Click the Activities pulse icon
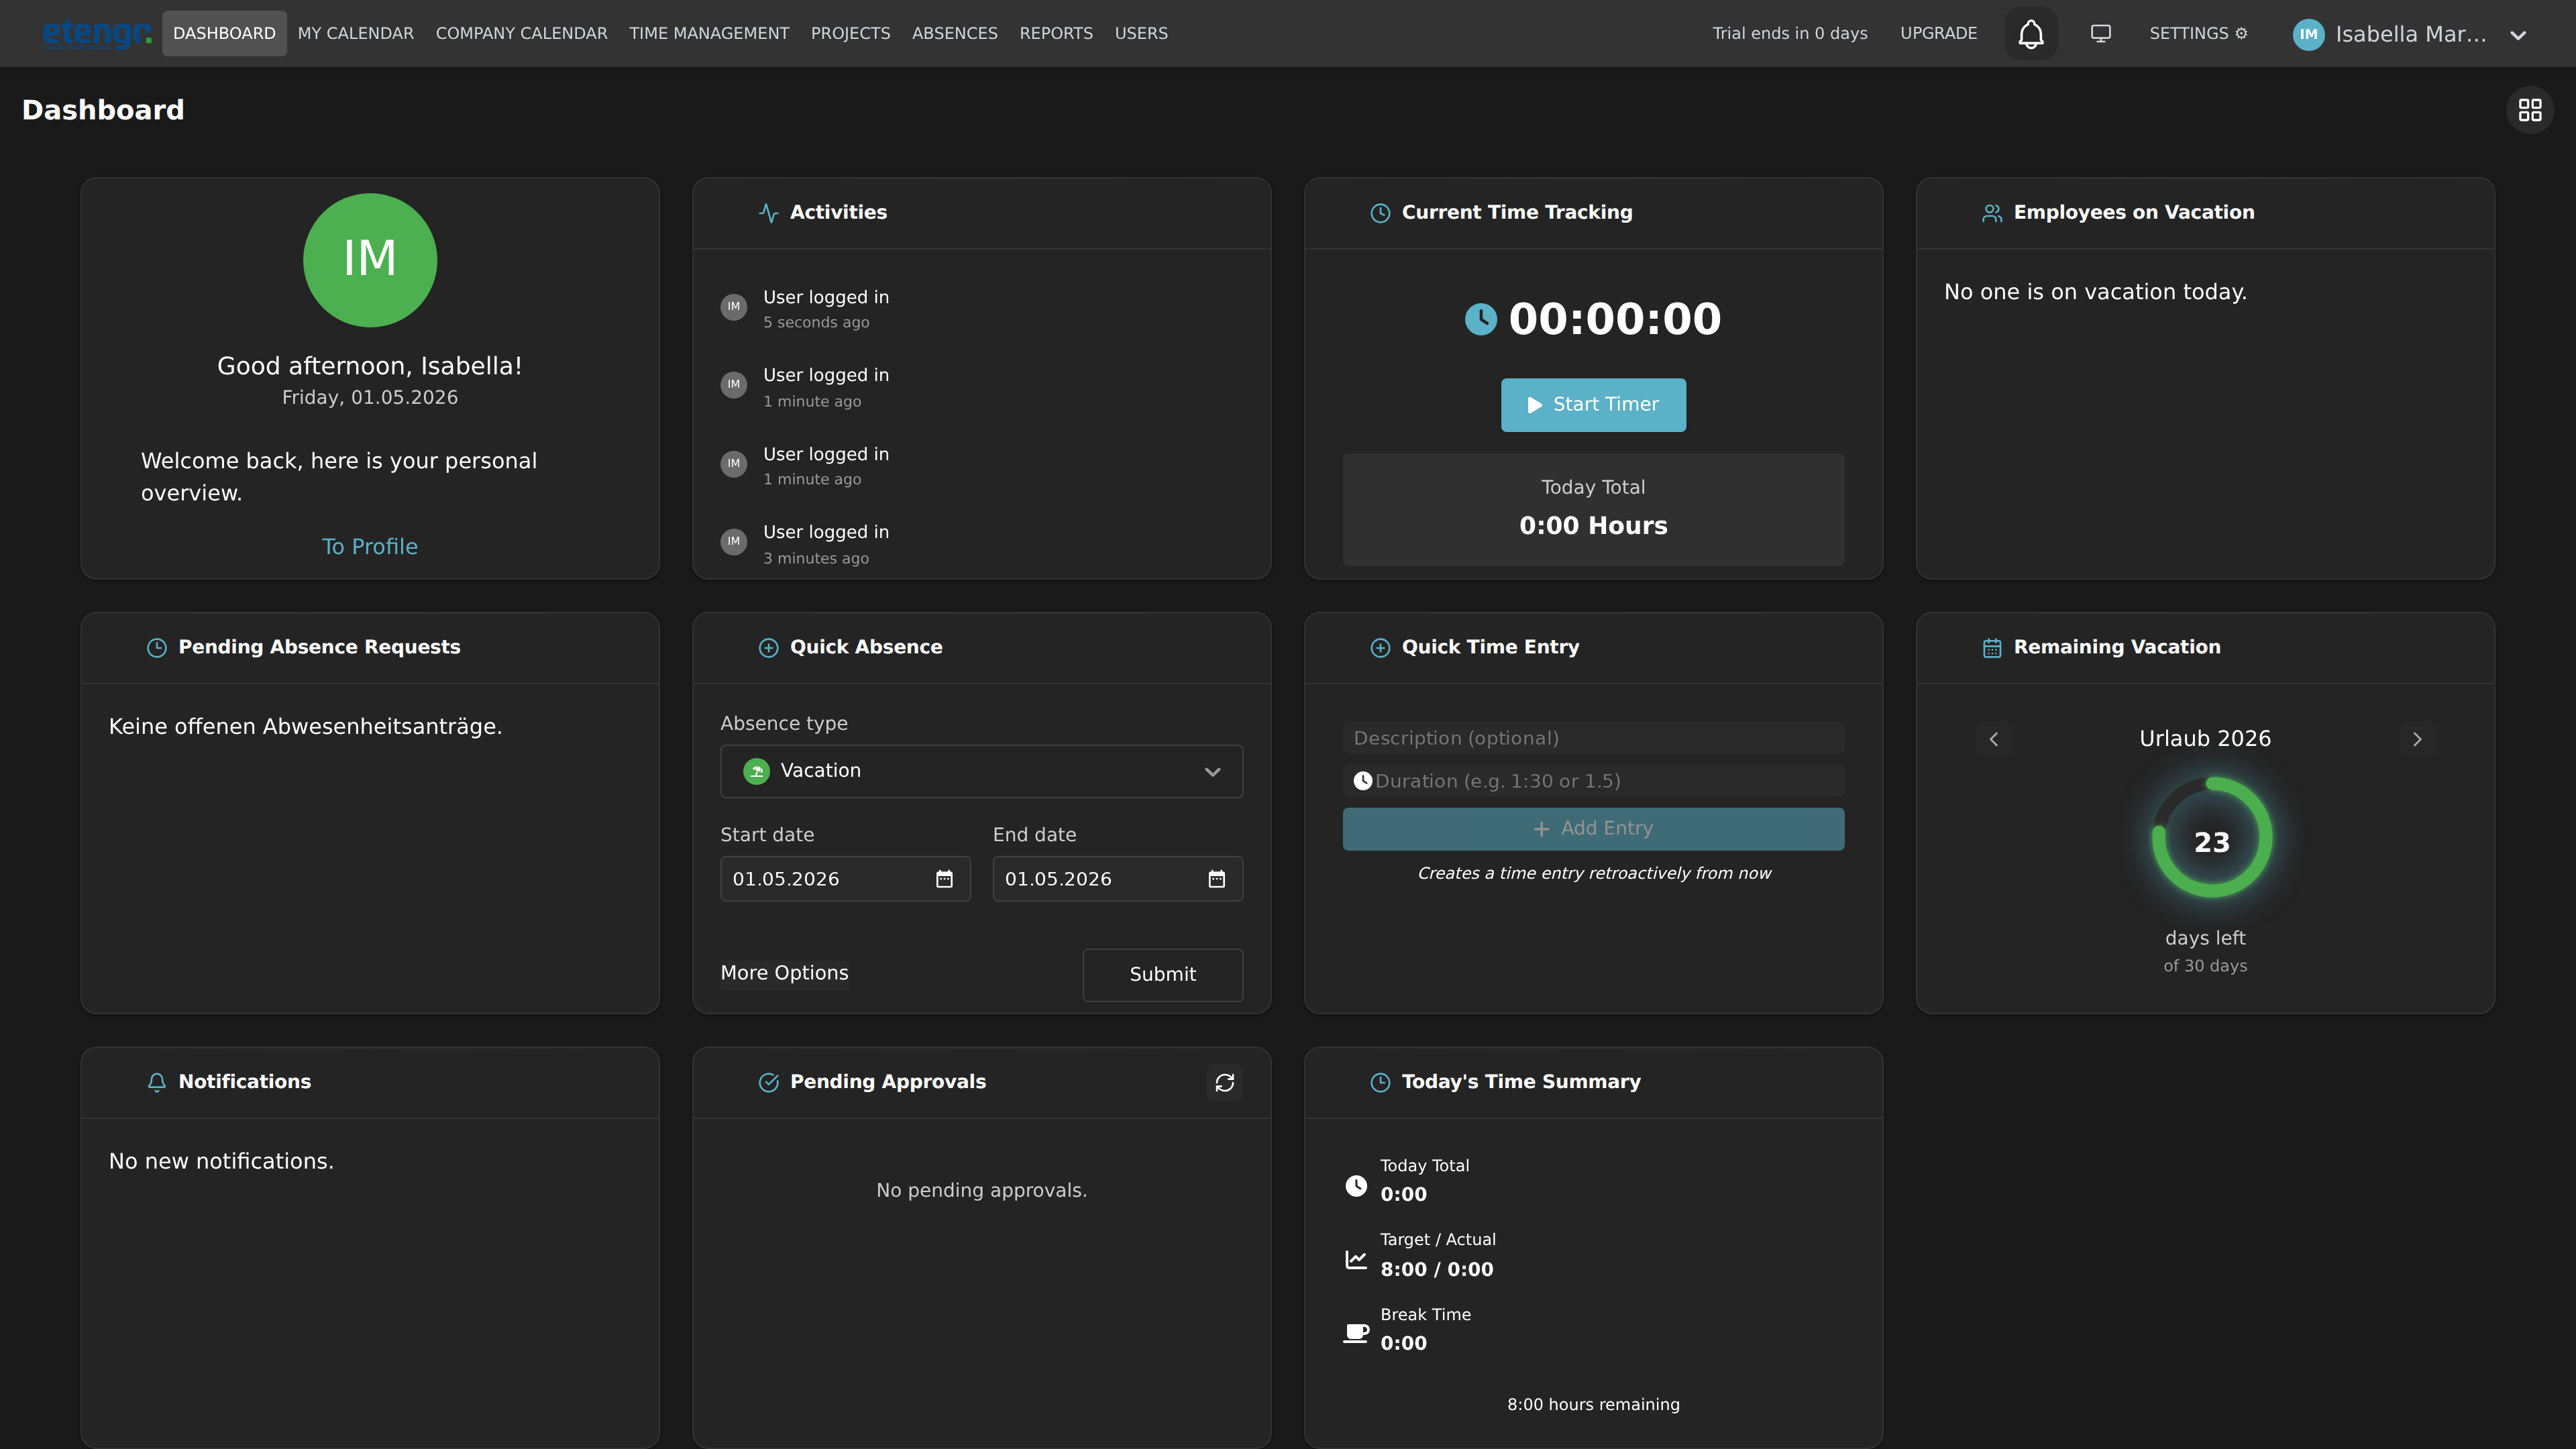2576x1449 pixels. [x=768, y=213]
